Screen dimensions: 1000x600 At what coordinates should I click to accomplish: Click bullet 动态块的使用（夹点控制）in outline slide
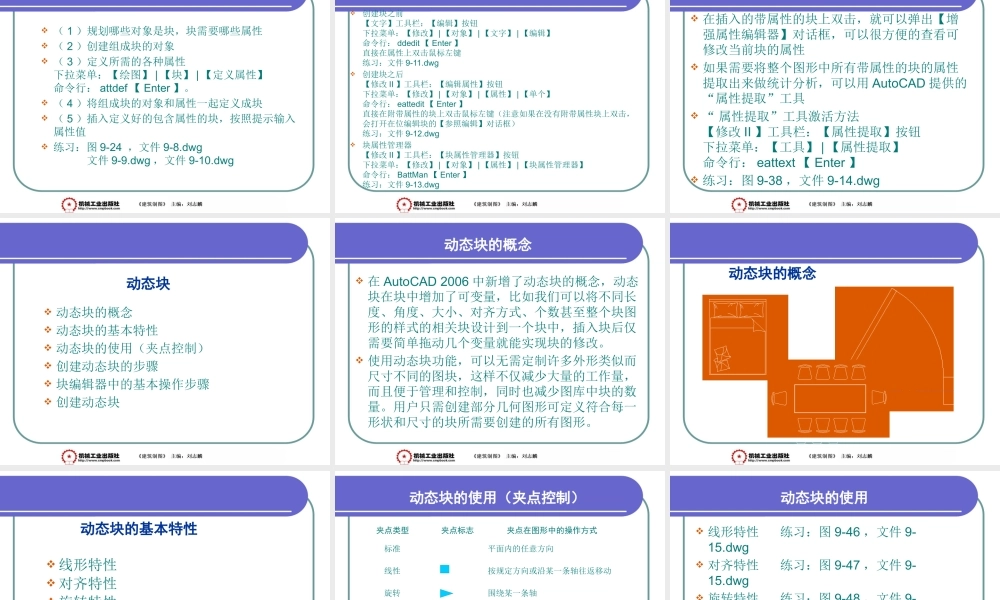132,348
